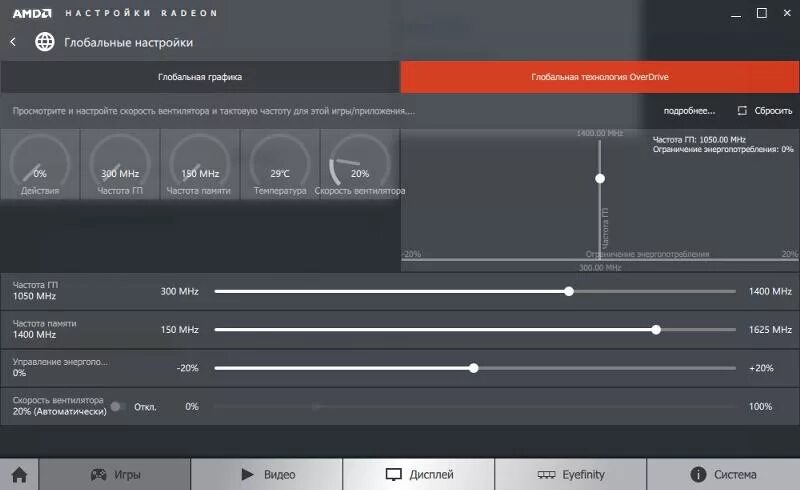This screenshot has width=800, height=490.
Task: Select Глобальная технология OverDrive tab
Action: 599,77
